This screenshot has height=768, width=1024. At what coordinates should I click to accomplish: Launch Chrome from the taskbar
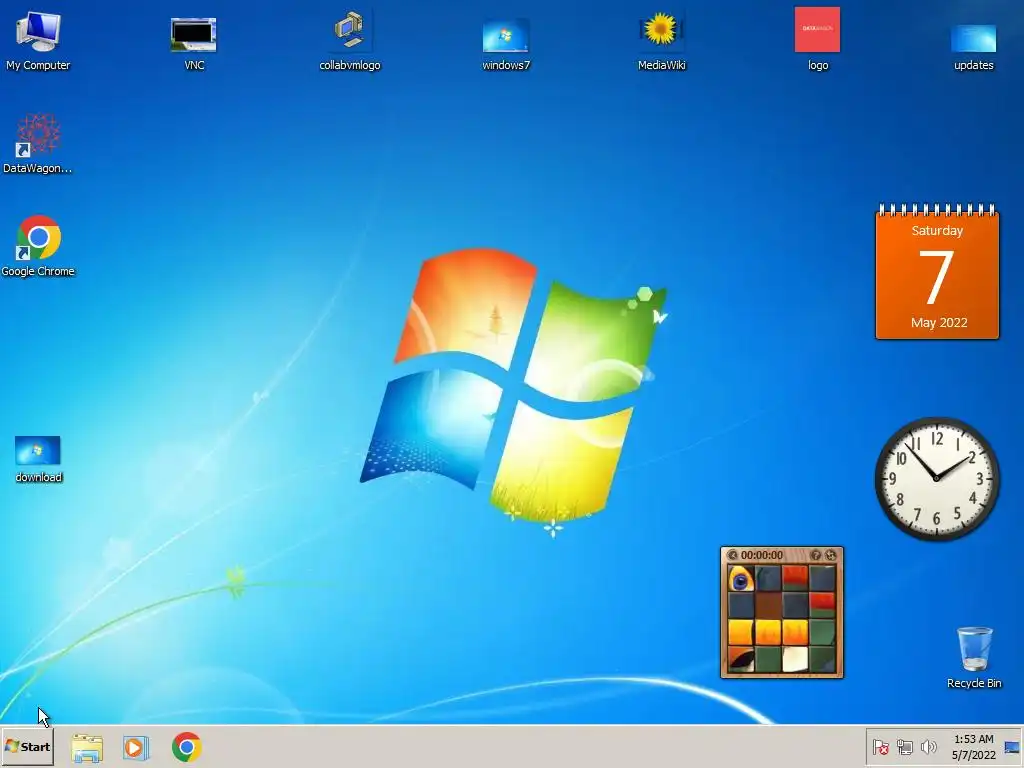tap(187, 747)
